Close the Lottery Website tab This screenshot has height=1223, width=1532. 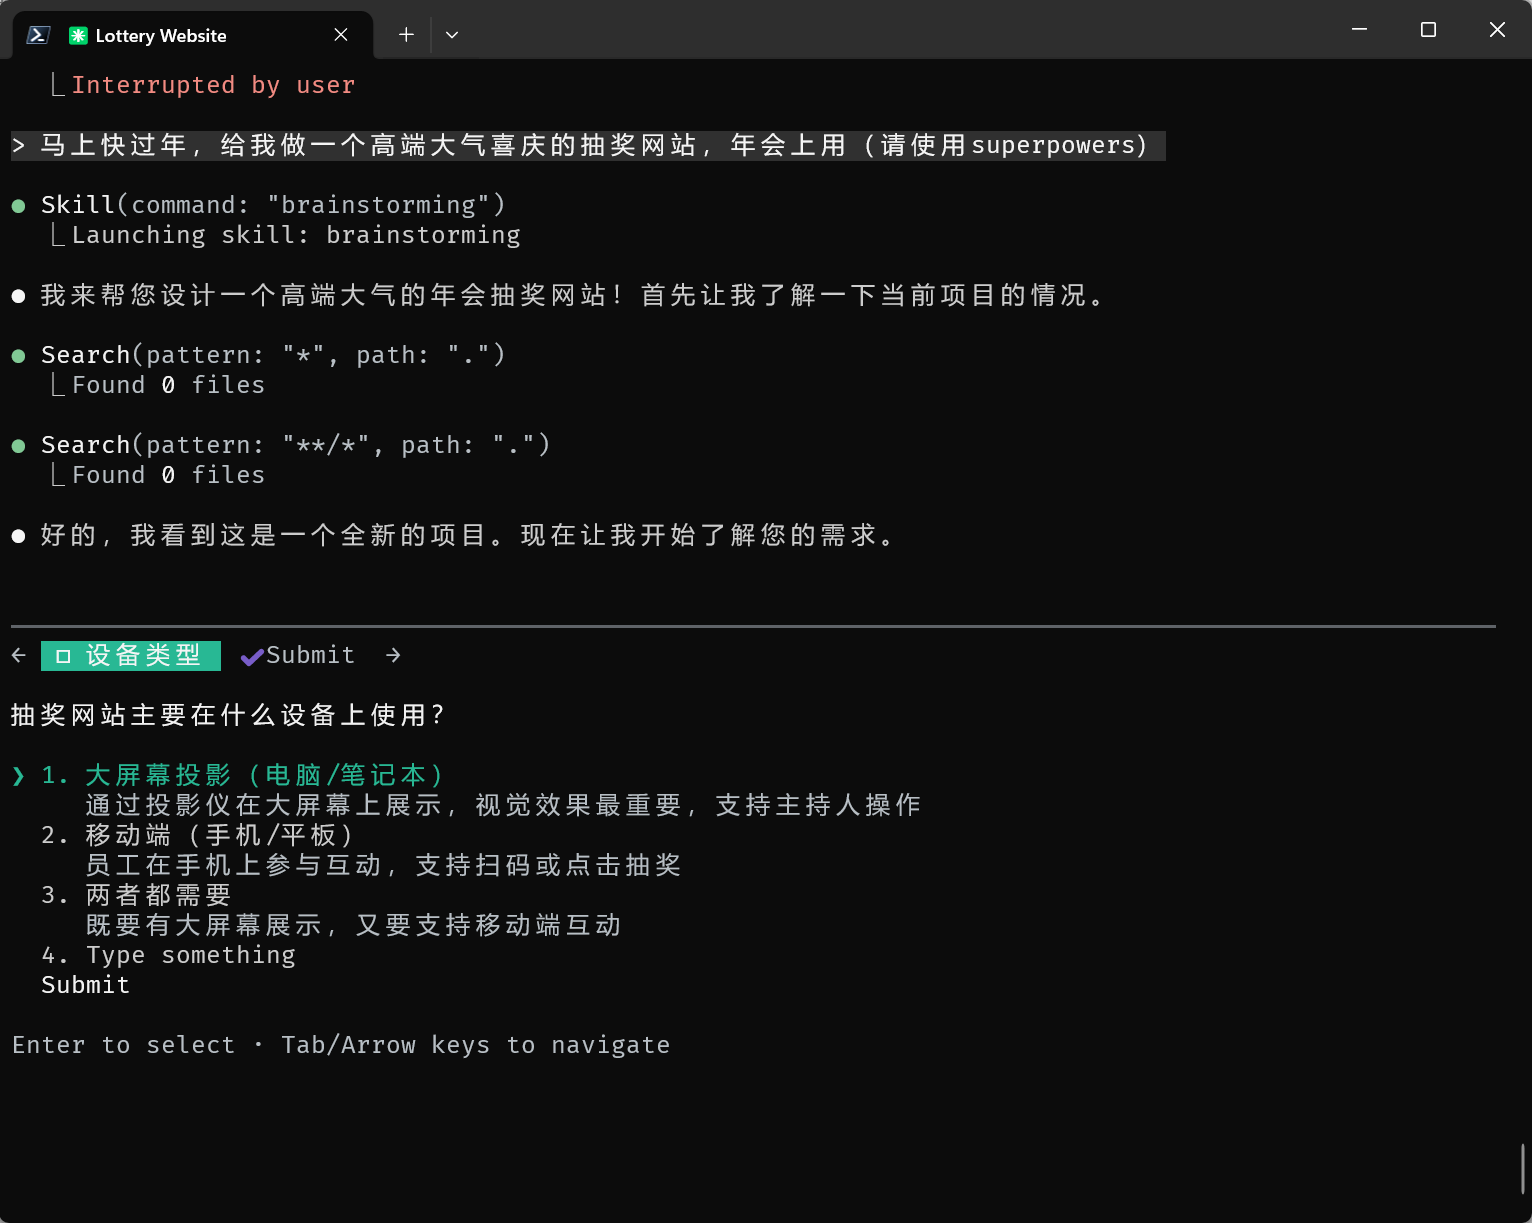[341, 35]
